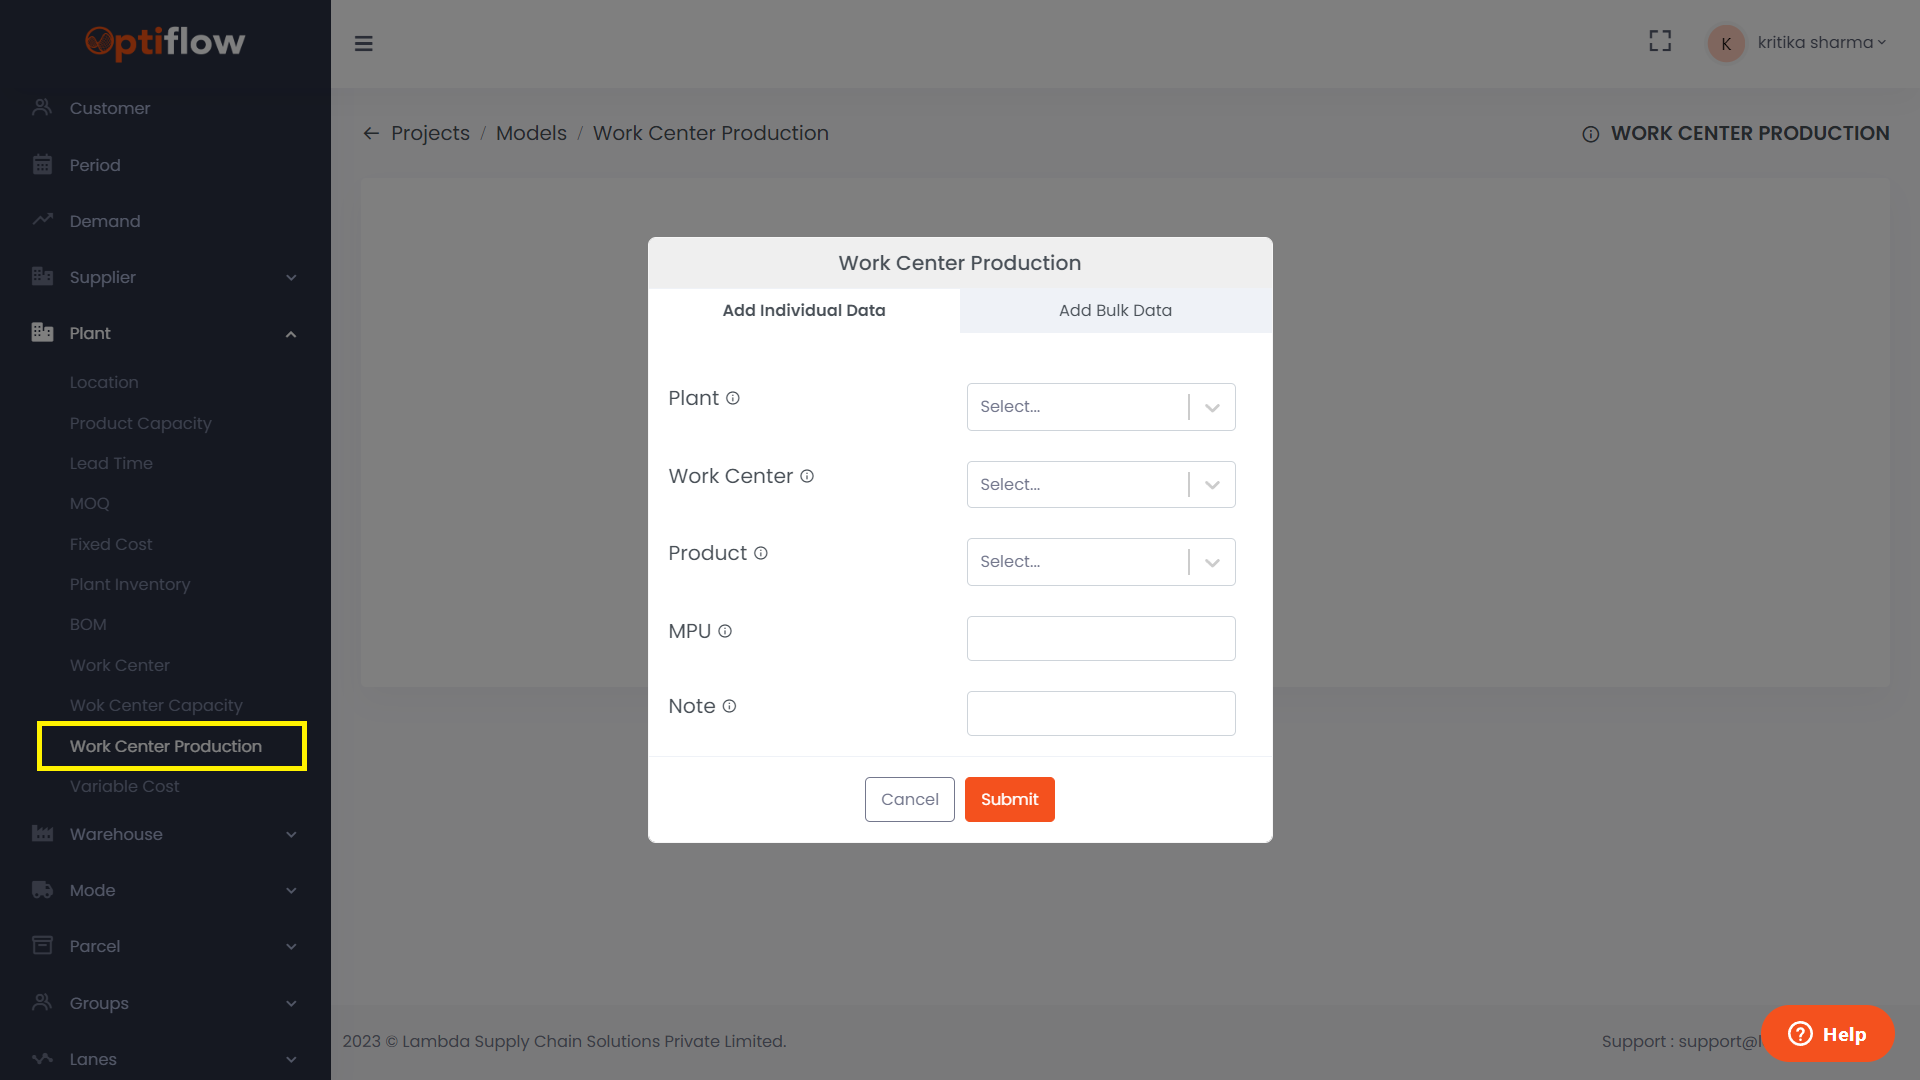
Task: Click inside the MPU input field
Action: [1100, 638]
